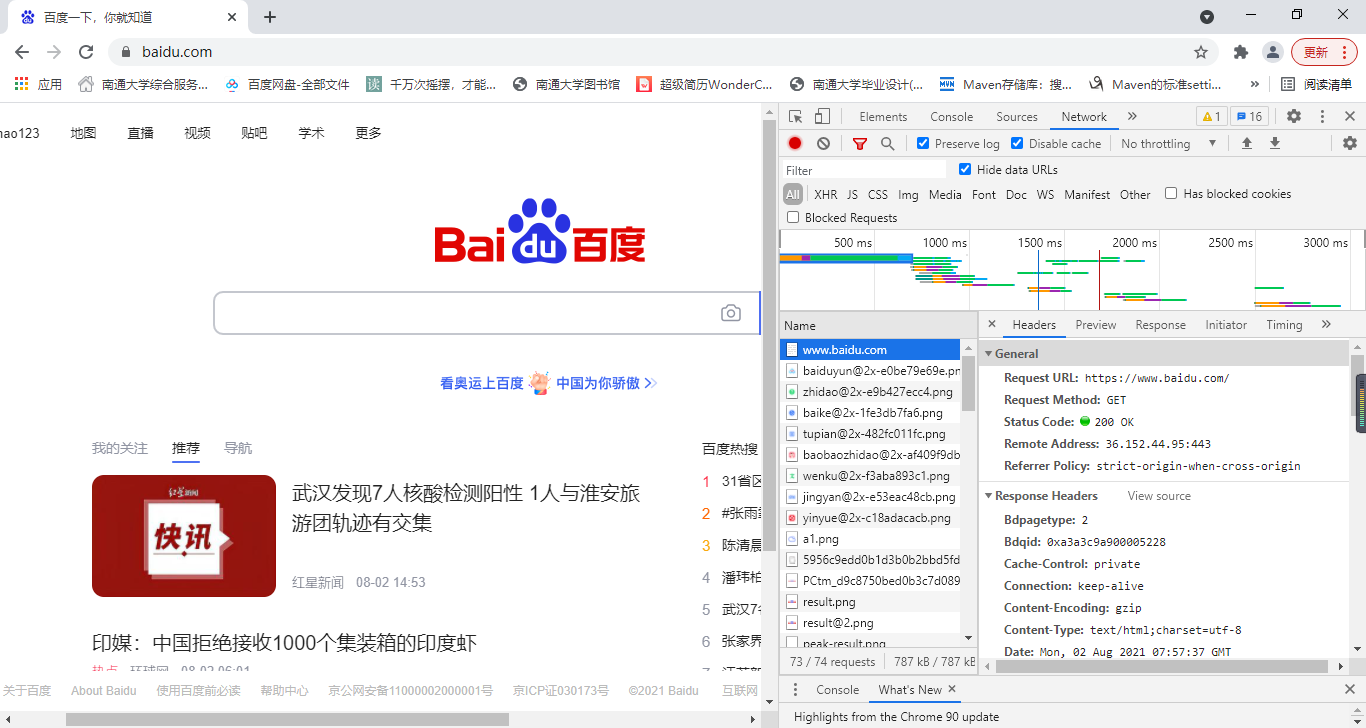1366x728 pixels.
Task: Select the result@2.png request row
Action: (870, 623)
